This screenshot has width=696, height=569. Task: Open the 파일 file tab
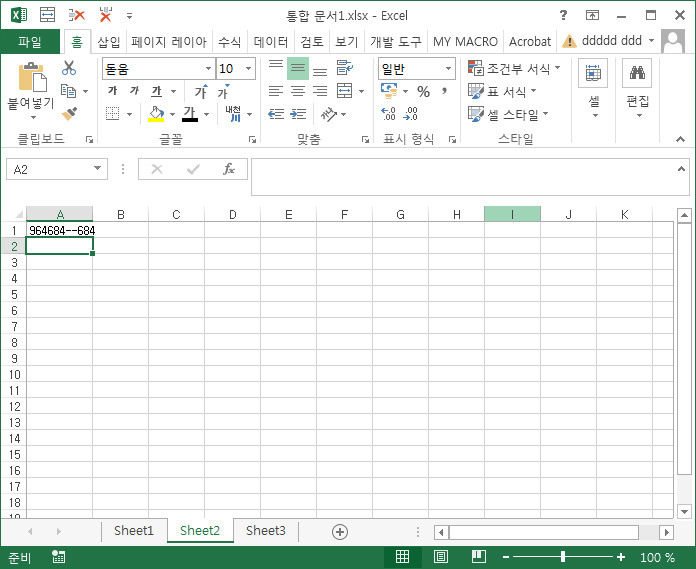[30, 42]
